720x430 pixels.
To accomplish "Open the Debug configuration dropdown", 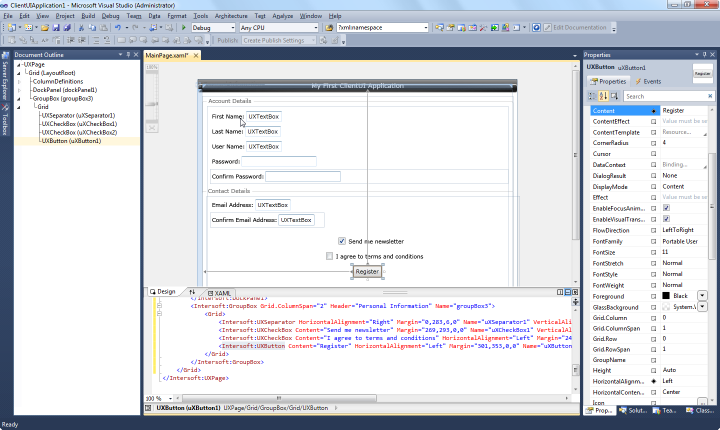I will pos(231,29).
